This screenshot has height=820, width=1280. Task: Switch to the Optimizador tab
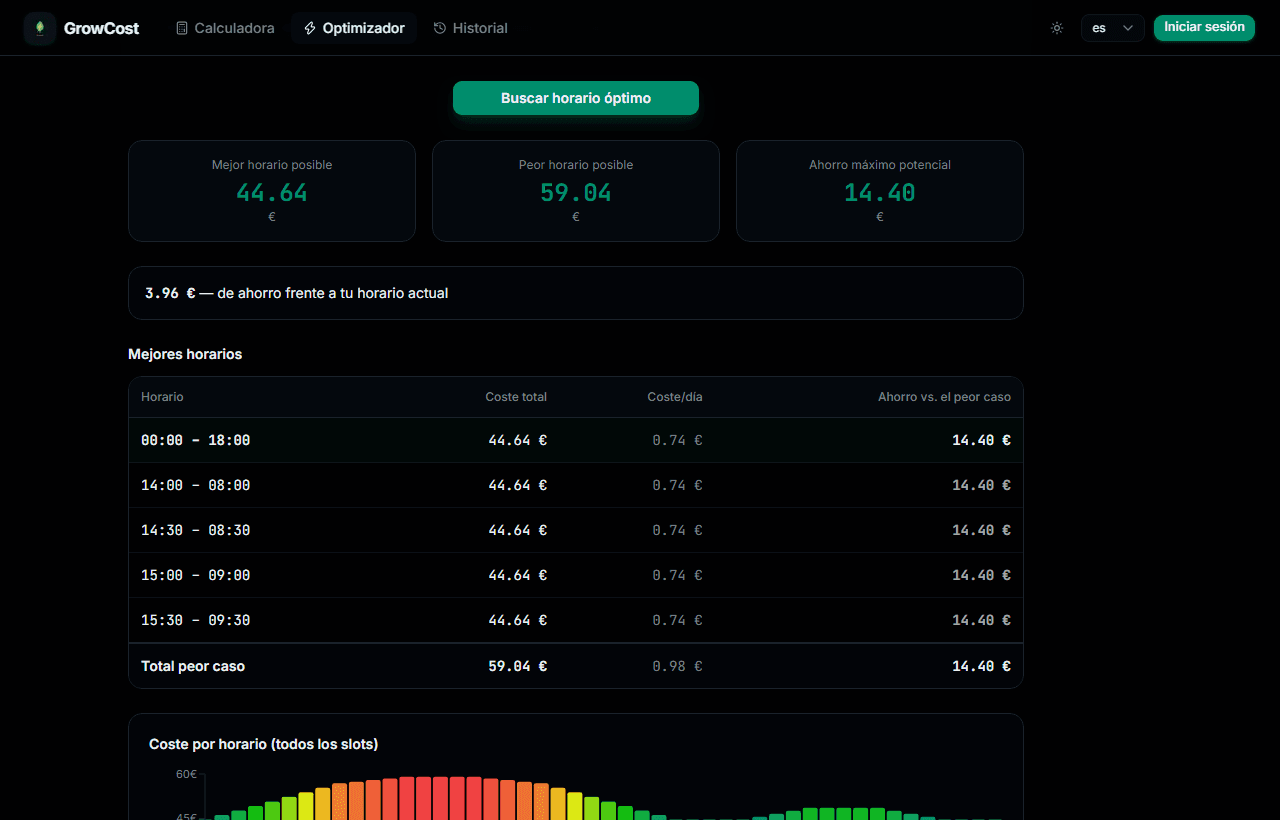point(354,28)
